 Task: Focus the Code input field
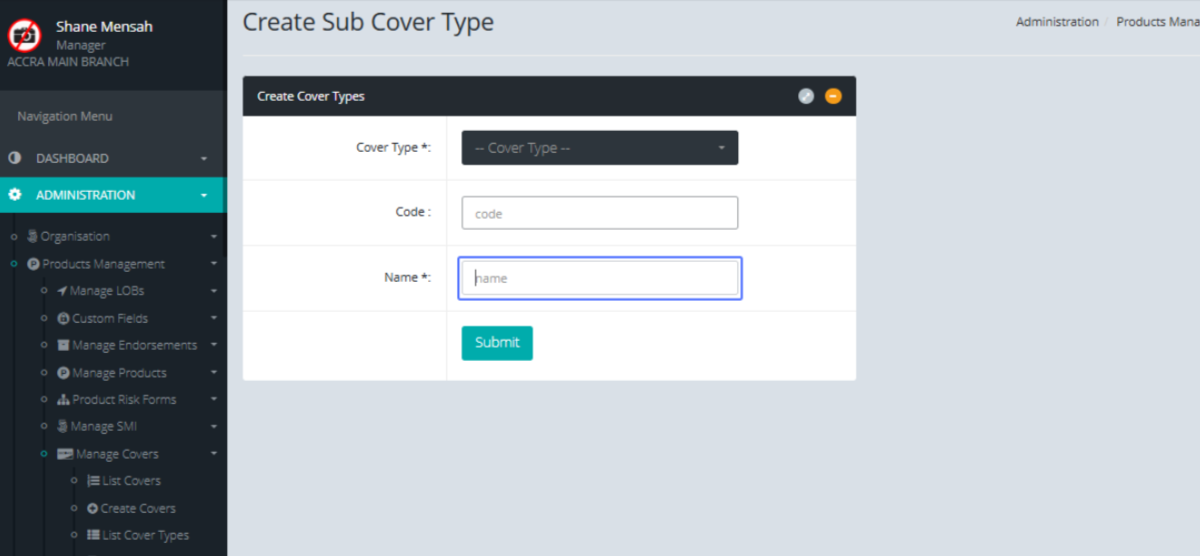(x=599, y=213)
